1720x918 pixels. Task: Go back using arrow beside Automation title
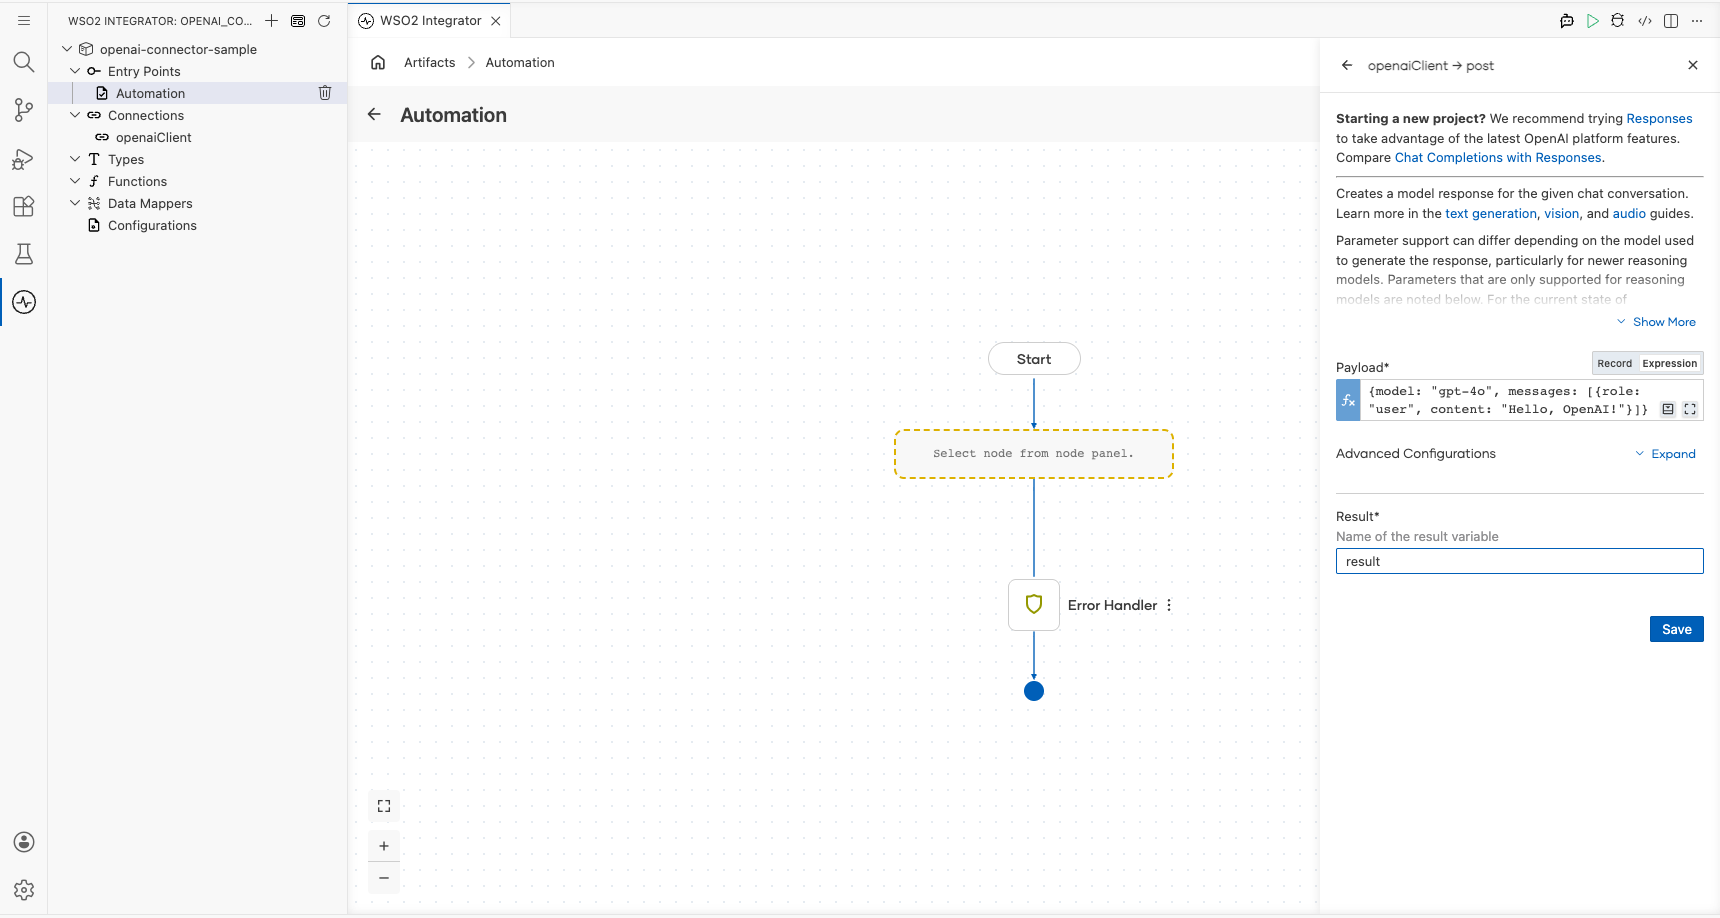click(374, 114)
